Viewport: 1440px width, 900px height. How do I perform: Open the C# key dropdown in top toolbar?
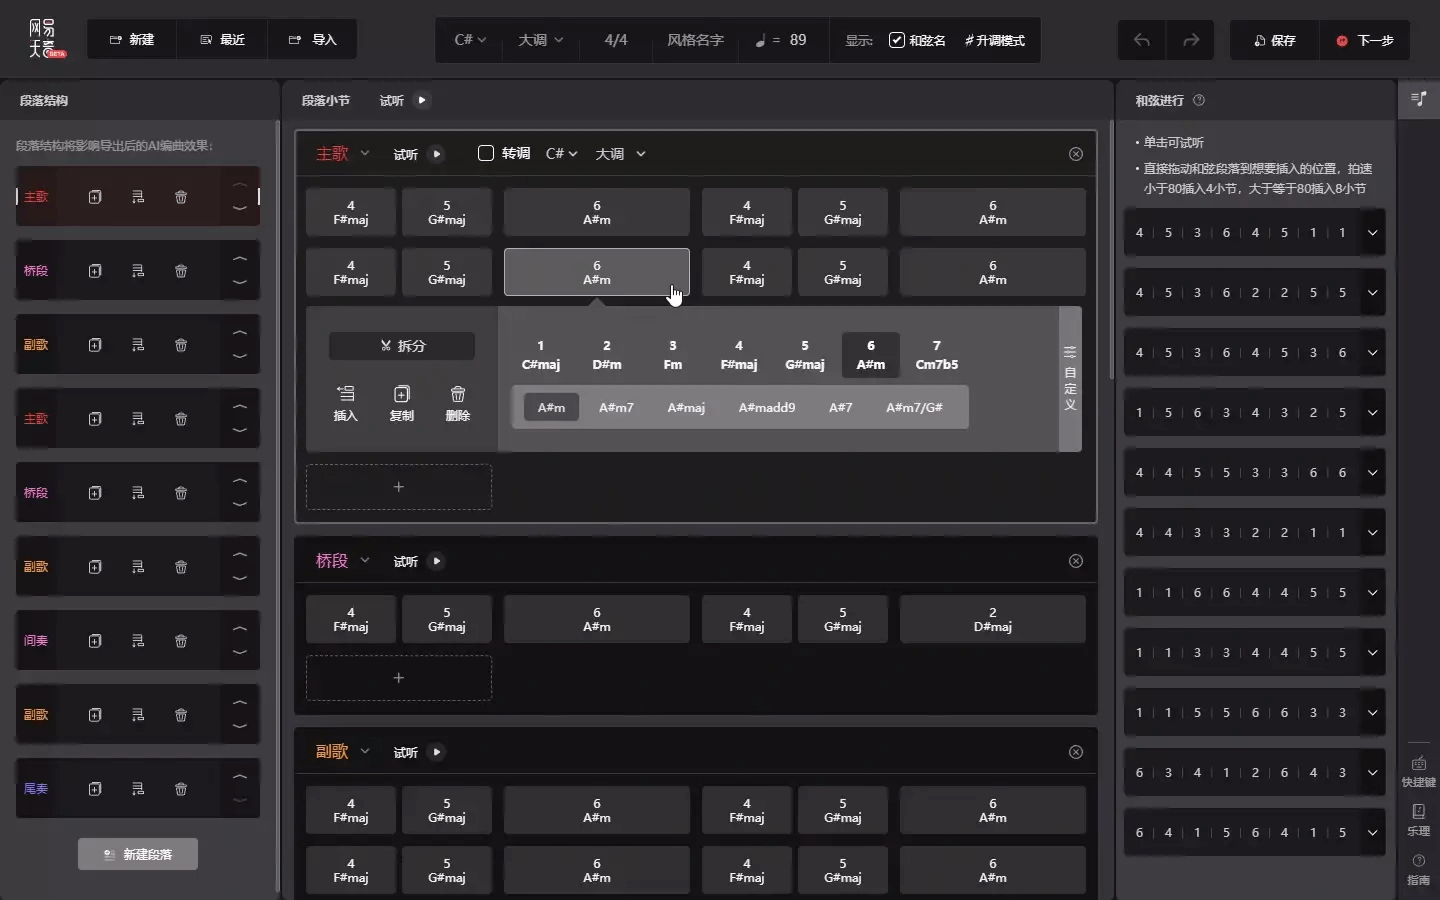coord(470,40)
